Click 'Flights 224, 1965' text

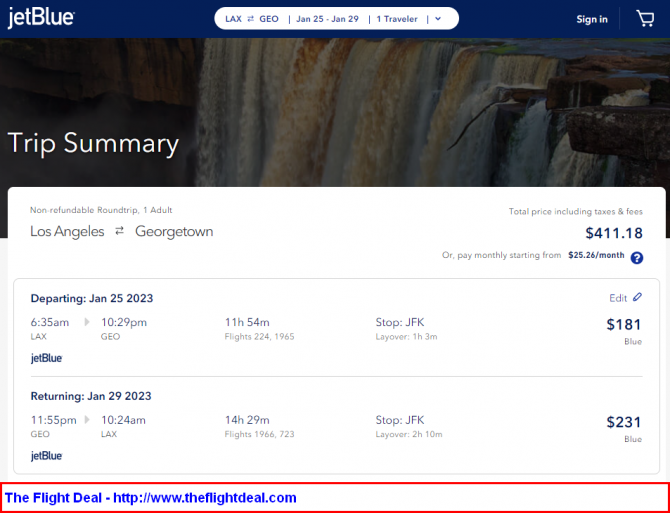[x=259, y=337]
